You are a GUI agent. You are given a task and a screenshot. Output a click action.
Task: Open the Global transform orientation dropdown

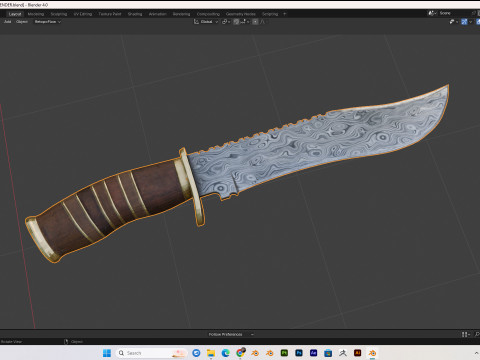click(209, 22)
